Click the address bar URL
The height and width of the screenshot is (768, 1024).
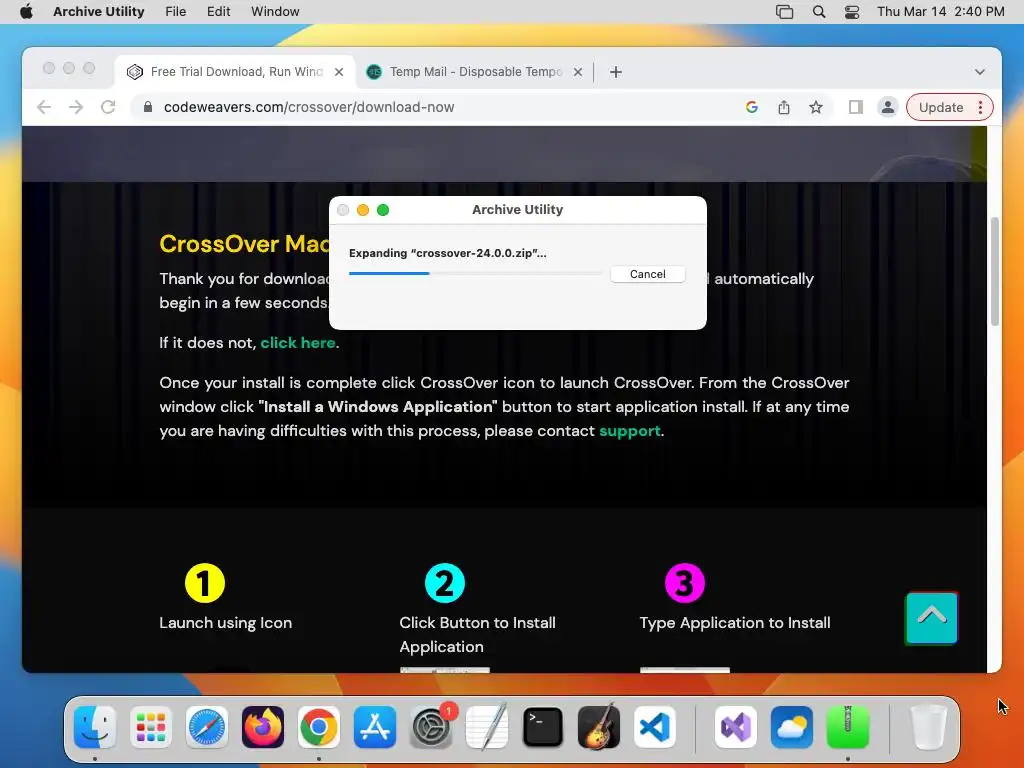pyautogui.click(x=309, y=107)
